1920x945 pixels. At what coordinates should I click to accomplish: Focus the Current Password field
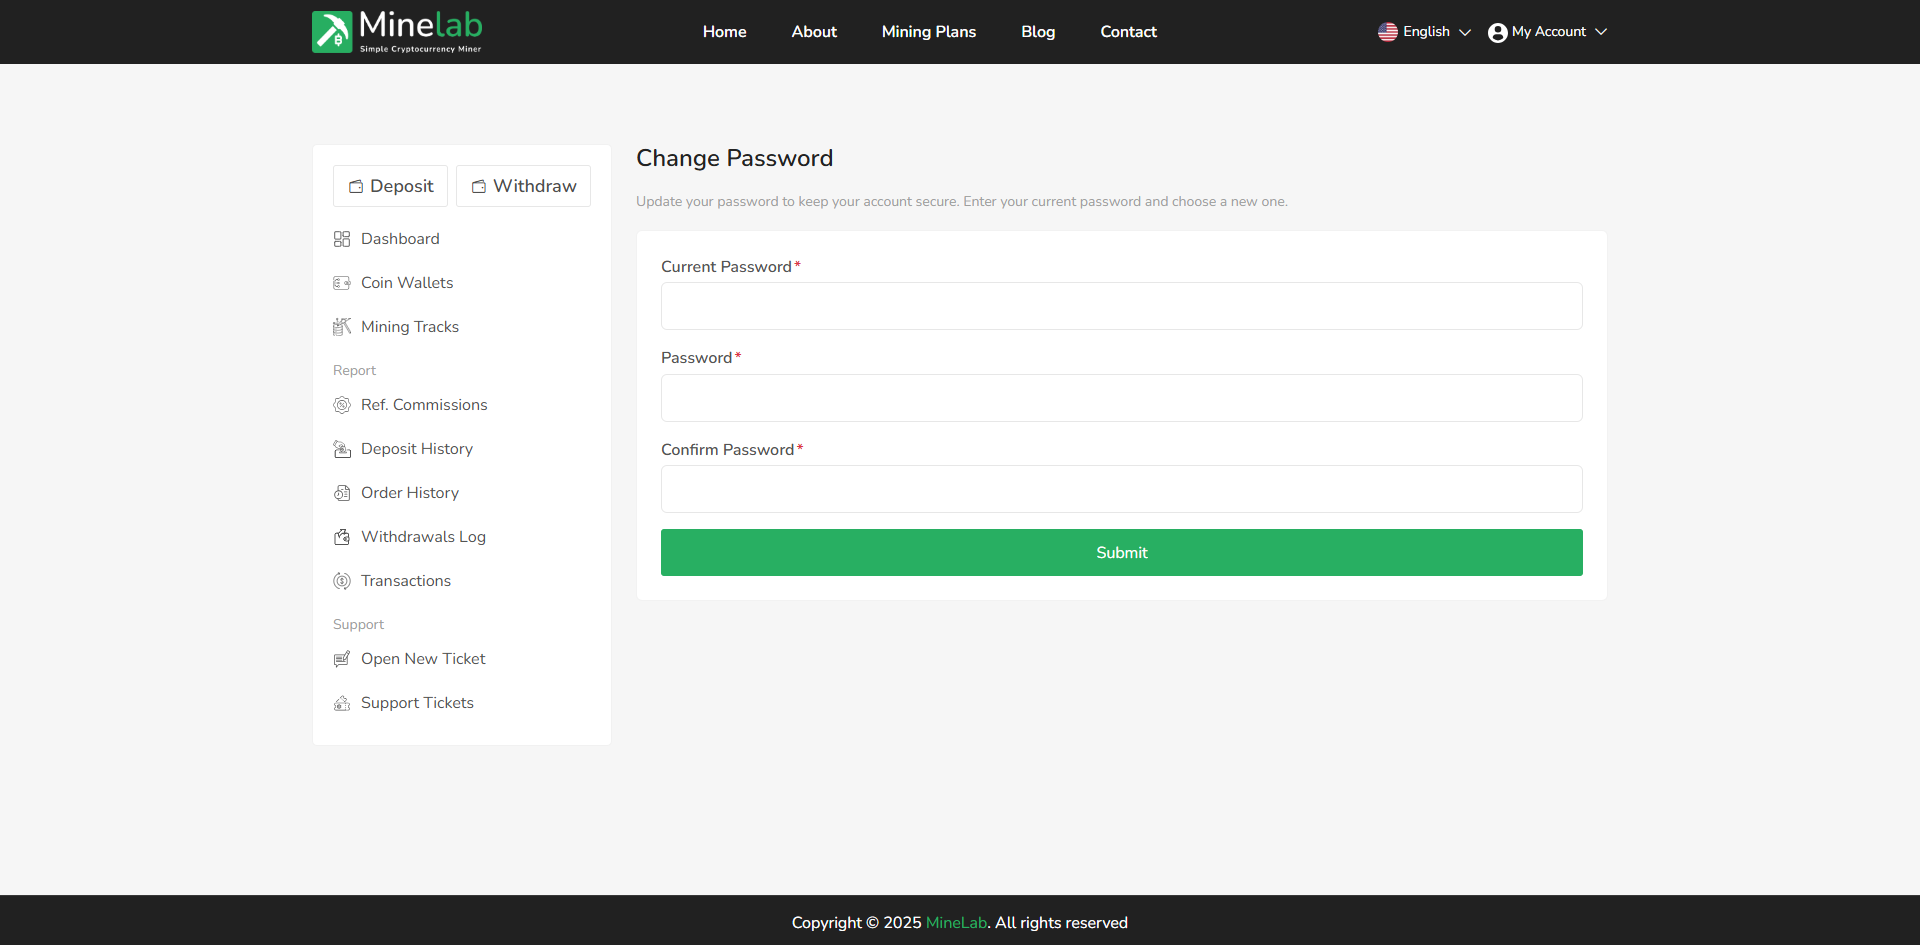1121,306
